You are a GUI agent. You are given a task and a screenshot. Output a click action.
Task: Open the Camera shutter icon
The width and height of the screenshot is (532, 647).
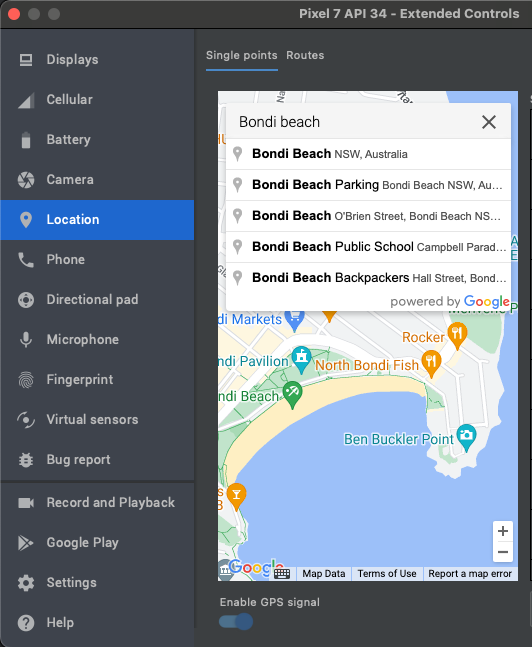tap(26, 180)
